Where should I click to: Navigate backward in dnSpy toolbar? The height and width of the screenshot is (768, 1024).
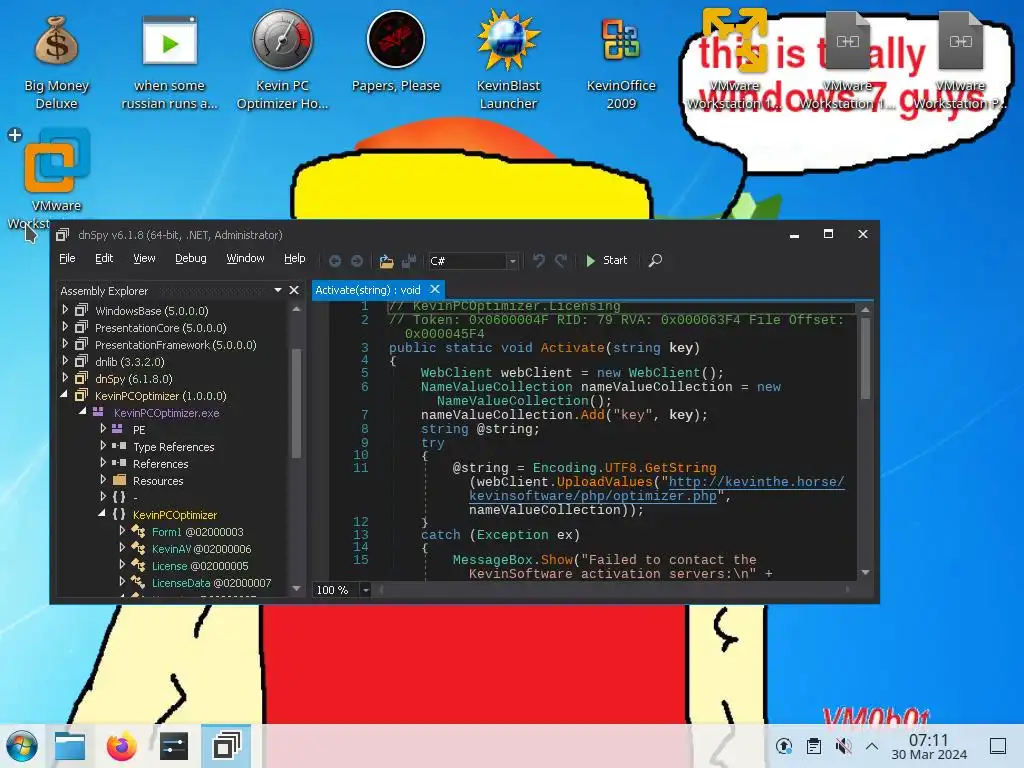[334, 261]
